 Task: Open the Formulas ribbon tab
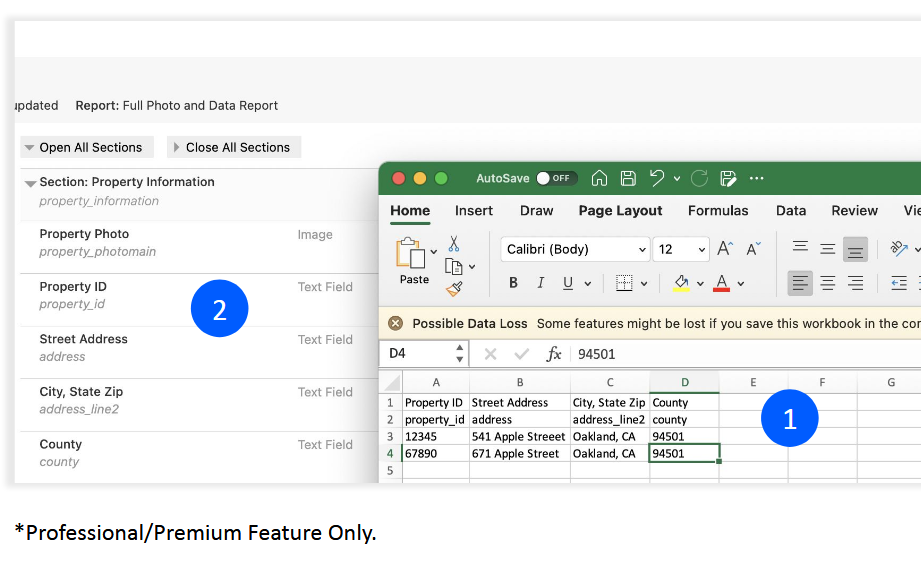pos(718,211)
